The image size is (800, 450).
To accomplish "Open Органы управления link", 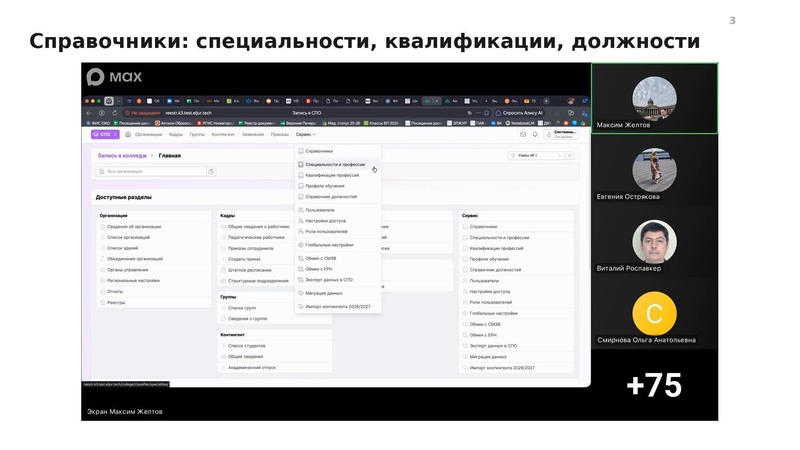I will pos(128,269).
